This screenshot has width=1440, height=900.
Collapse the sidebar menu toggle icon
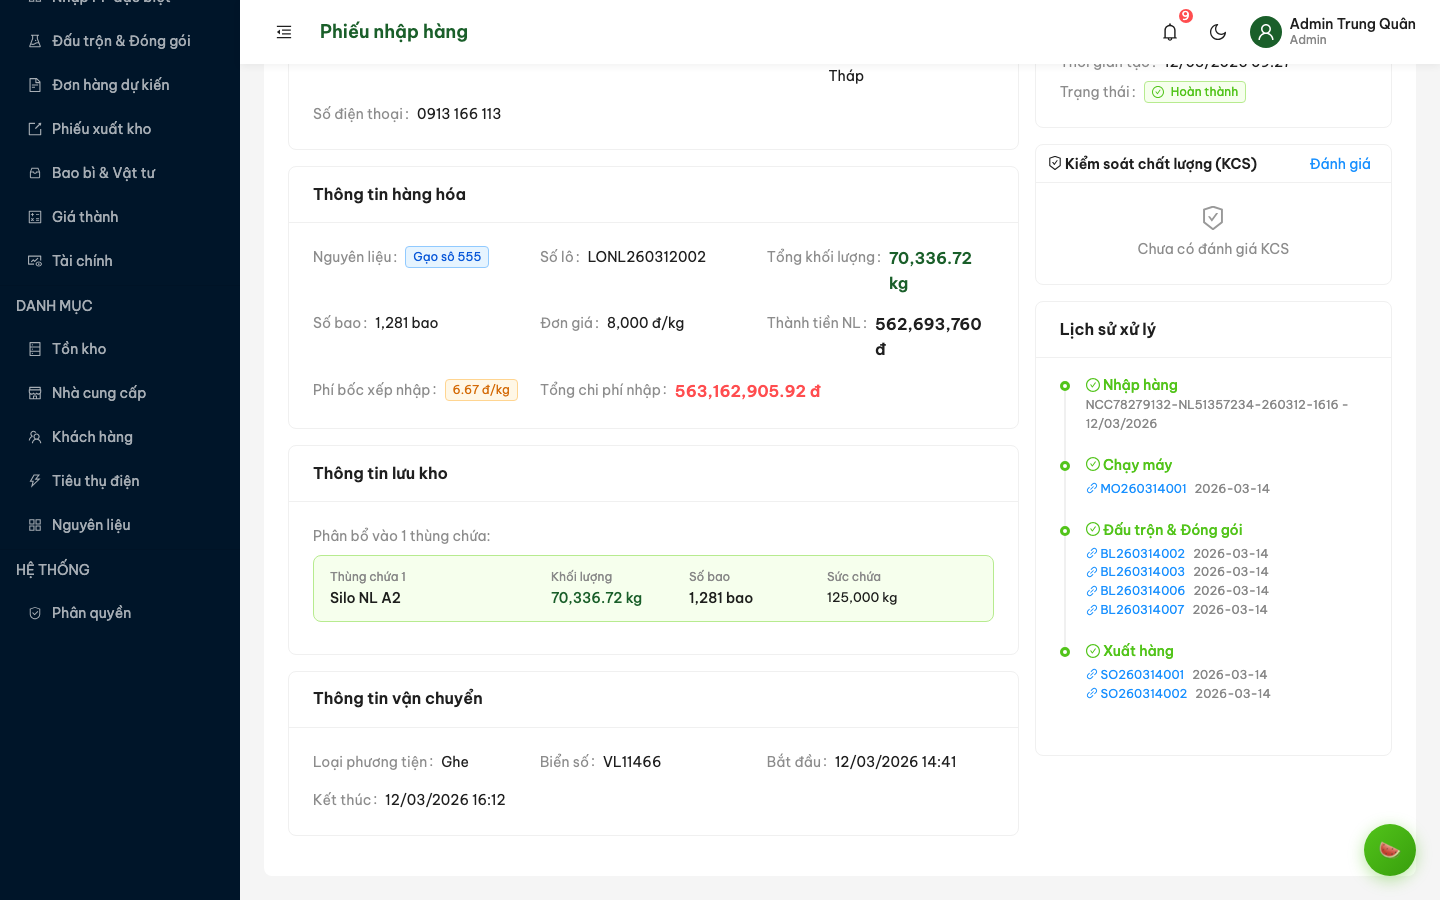pos(284,32)
